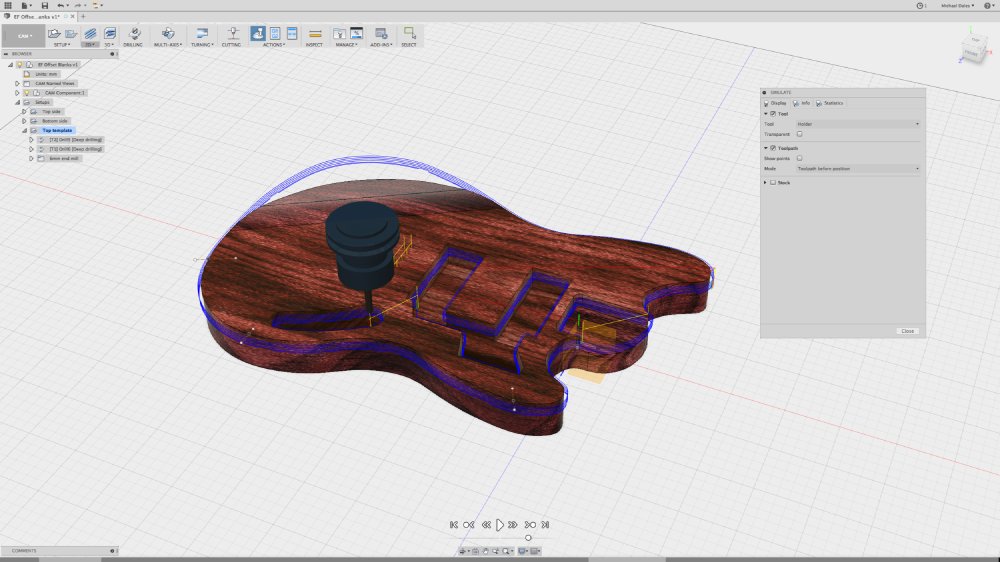
Task: Toggle the Toolpath group checkbox
Action: point(773,148)
